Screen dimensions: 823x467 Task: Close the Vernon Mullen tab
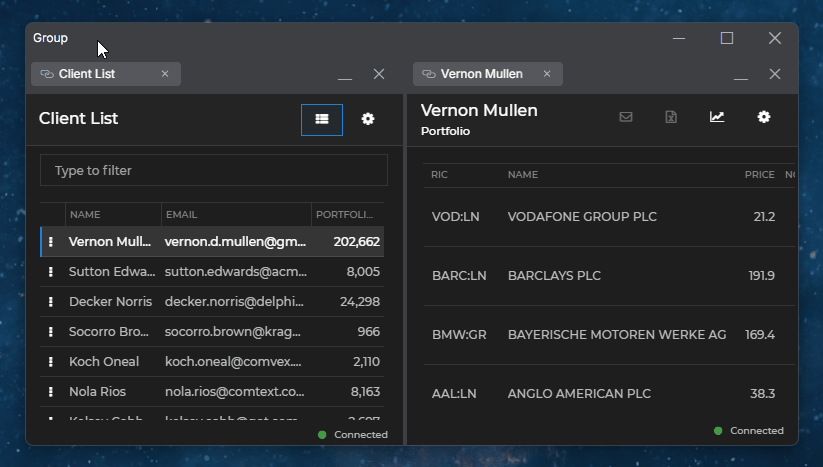click(x=547, y=74)
